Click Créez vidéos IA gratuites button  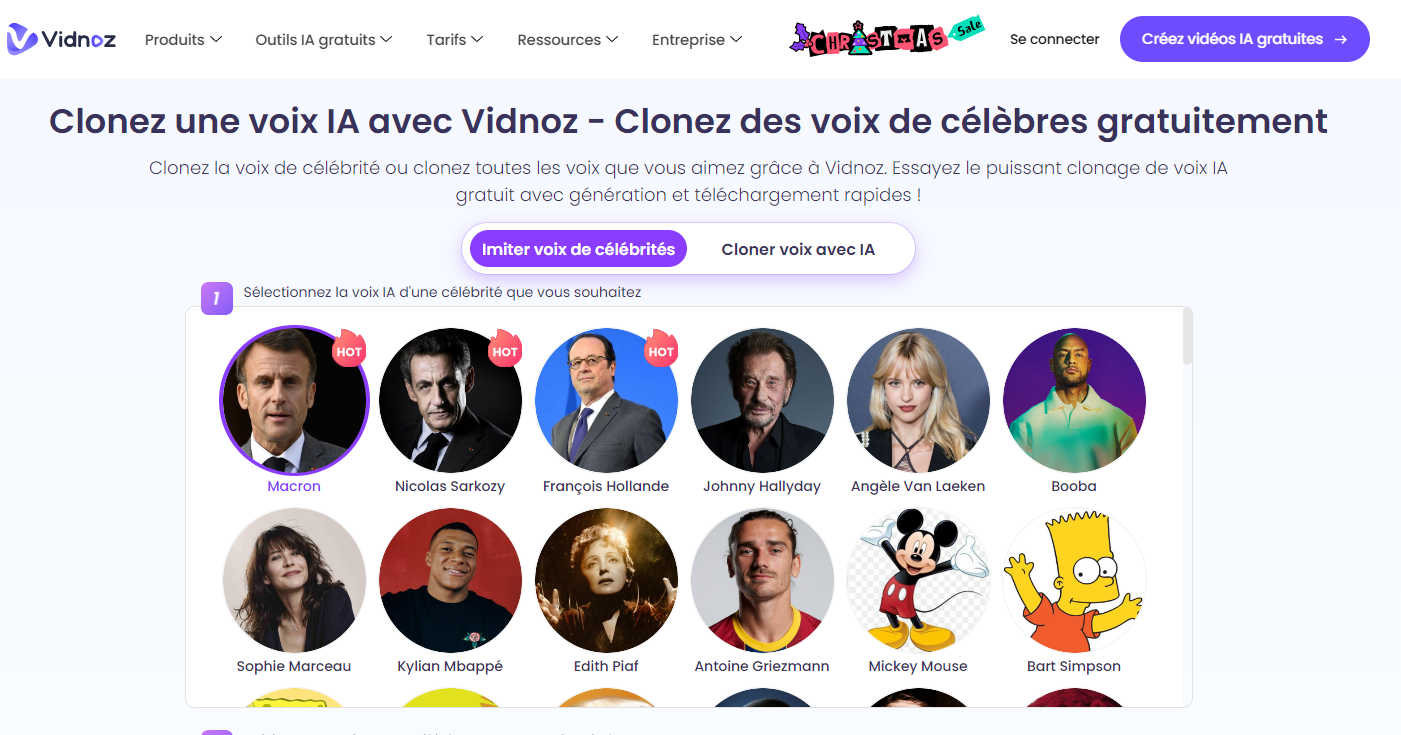[1244, 39]
